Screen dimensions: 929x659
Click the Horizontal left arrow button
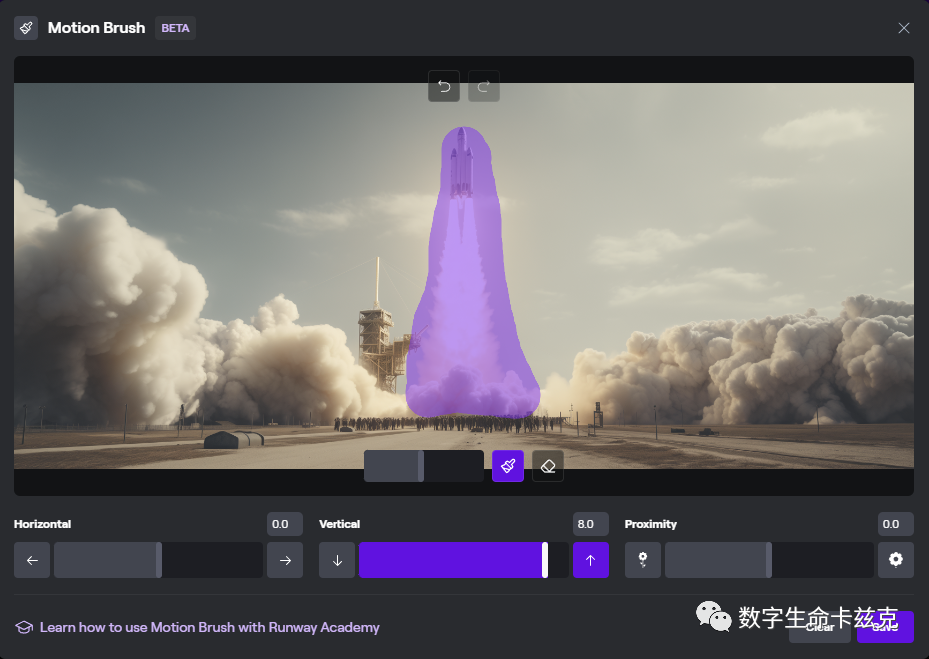[x=32, y=560]
